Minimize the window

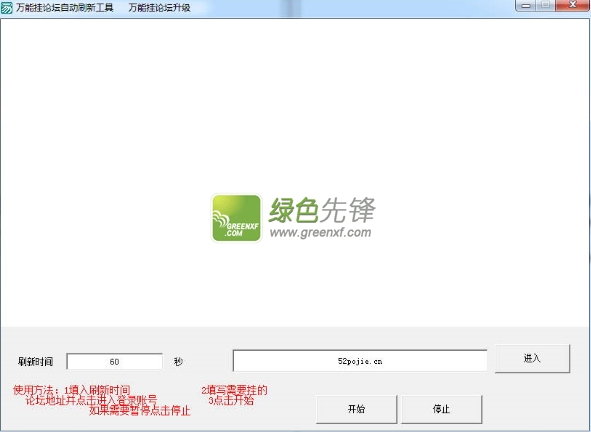point(526,6)
